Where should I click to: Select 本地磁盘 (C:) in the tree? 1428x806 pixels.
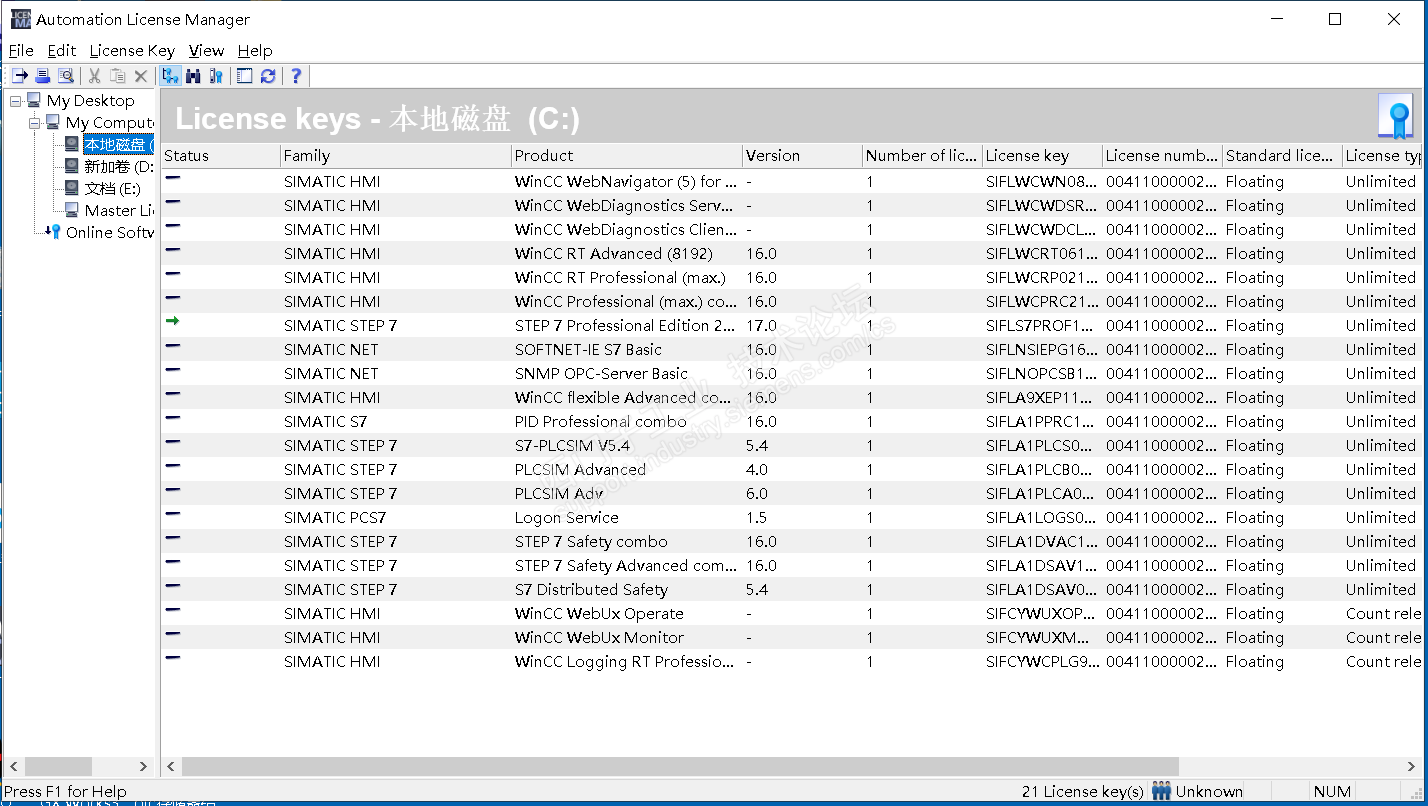(118, 145)
